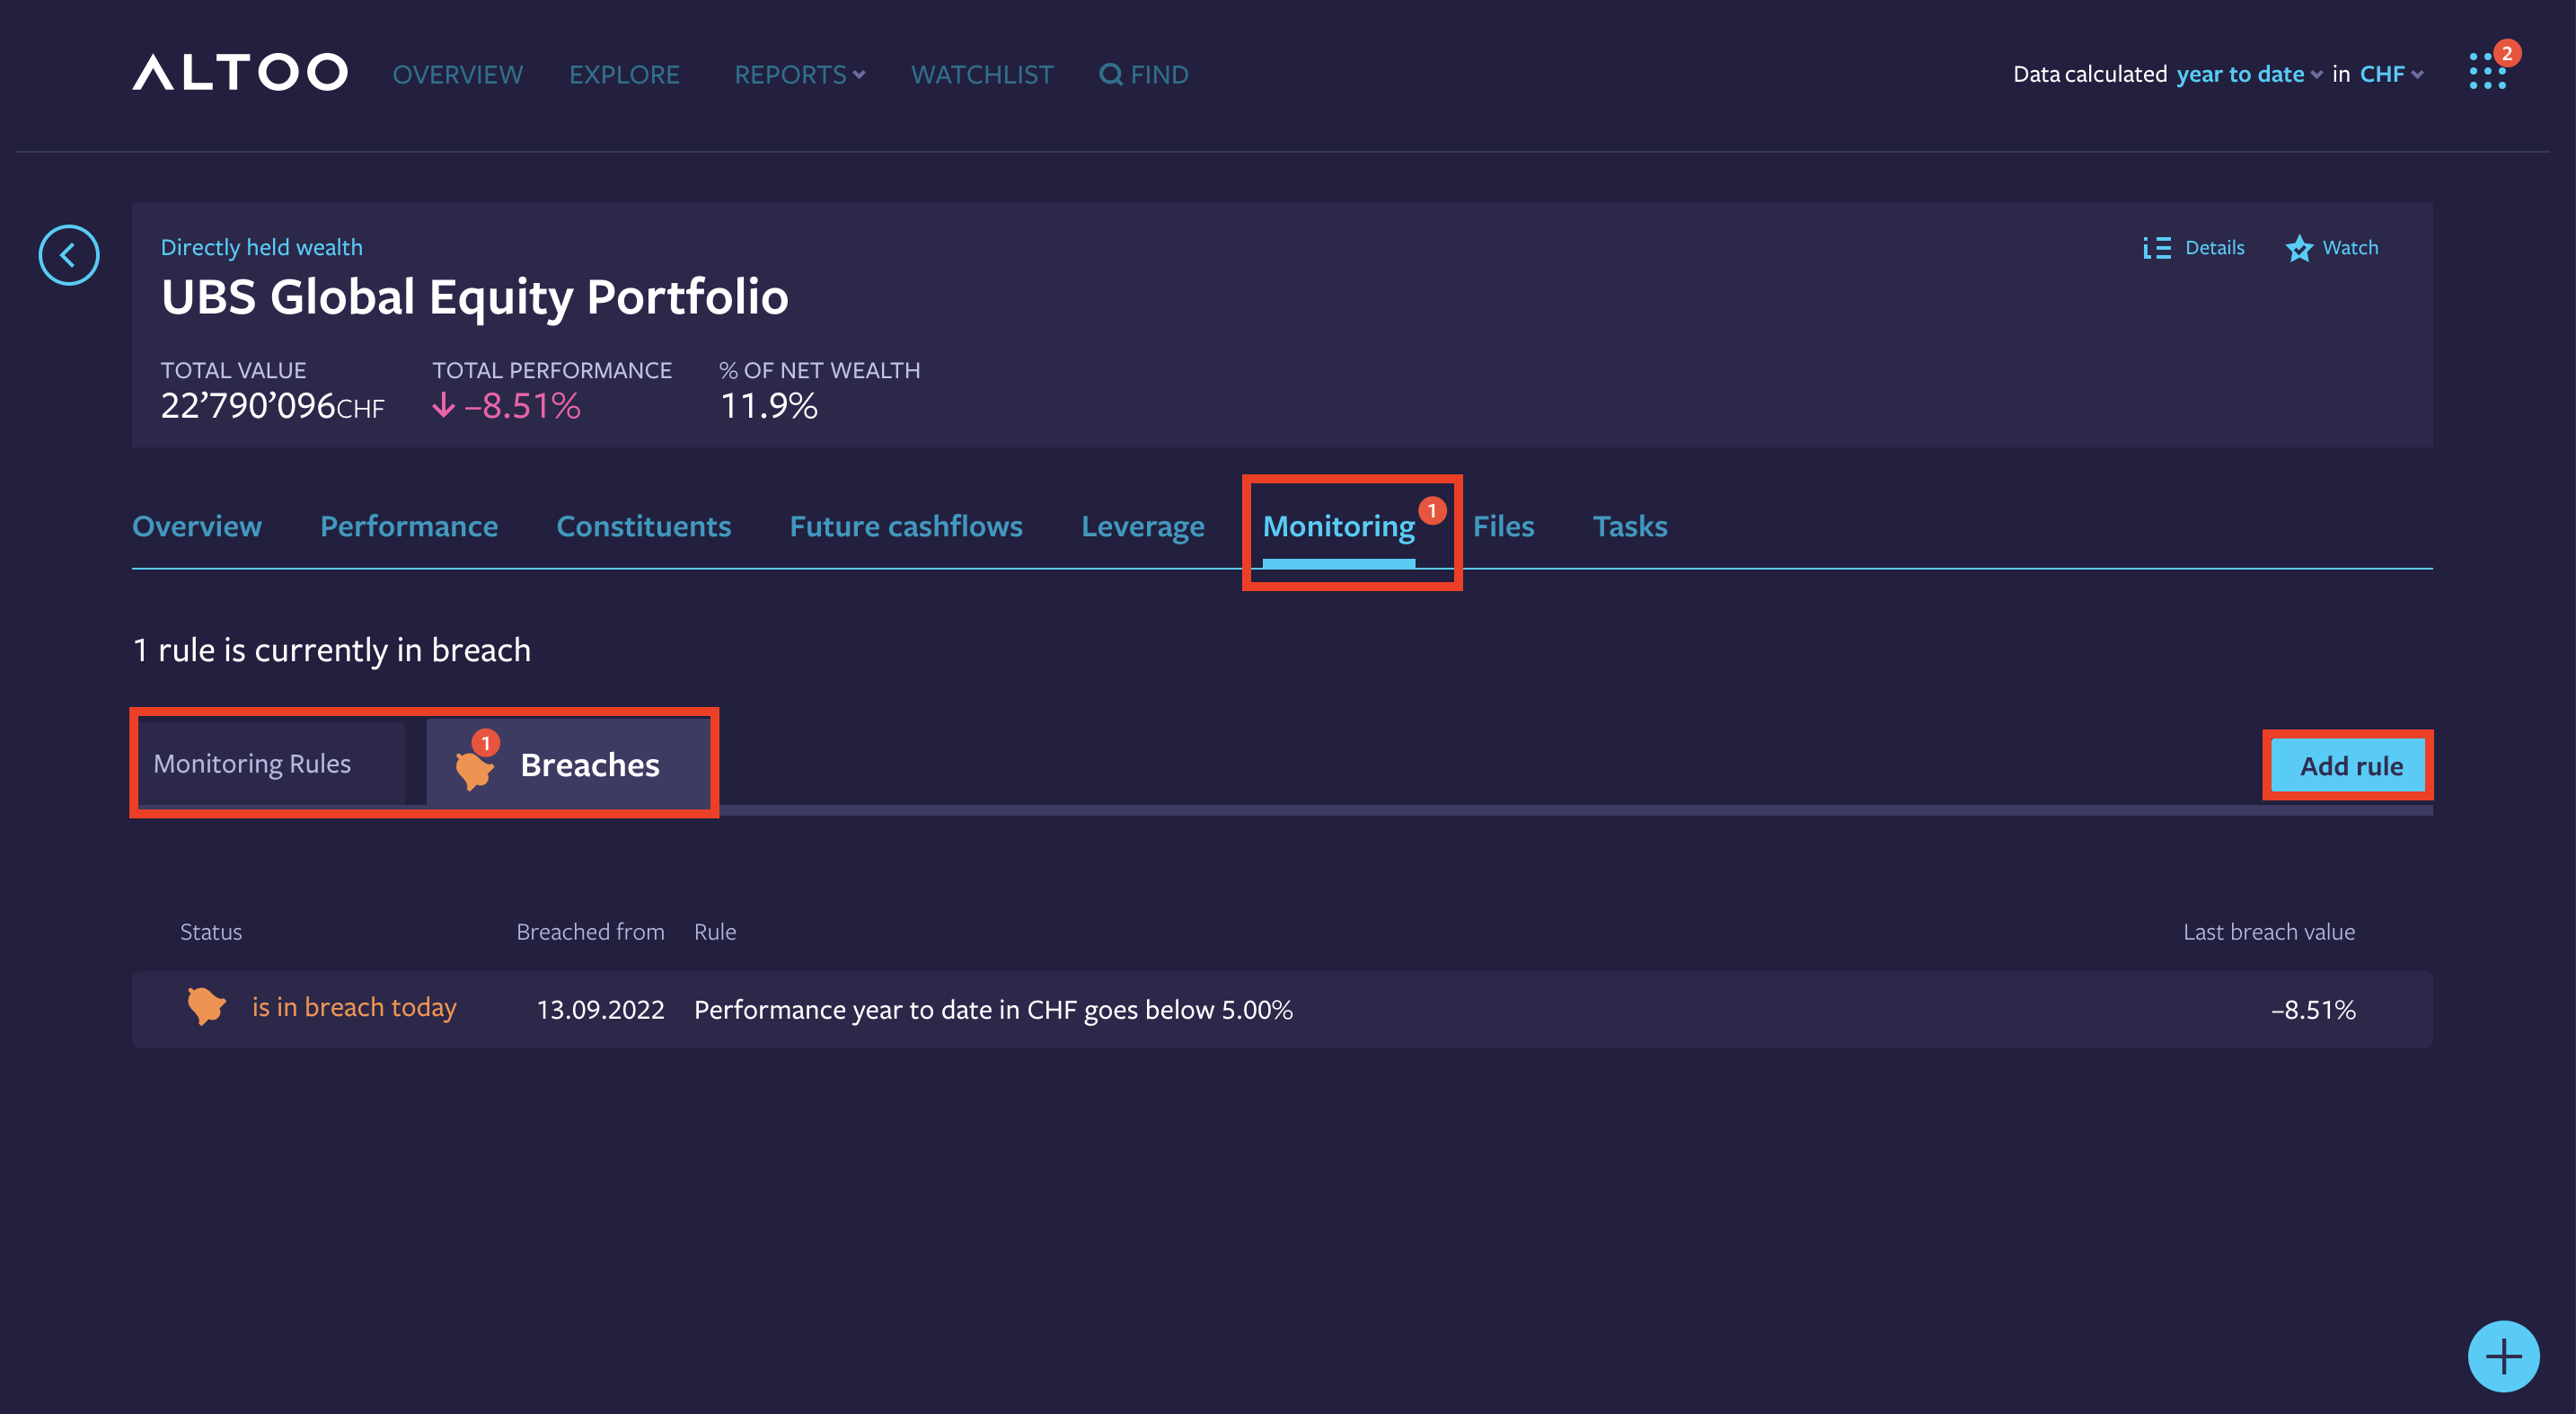Click the Find search magnifier icon
The height and width of the screenshot is (1414, 2576).
coord(1110,74)
